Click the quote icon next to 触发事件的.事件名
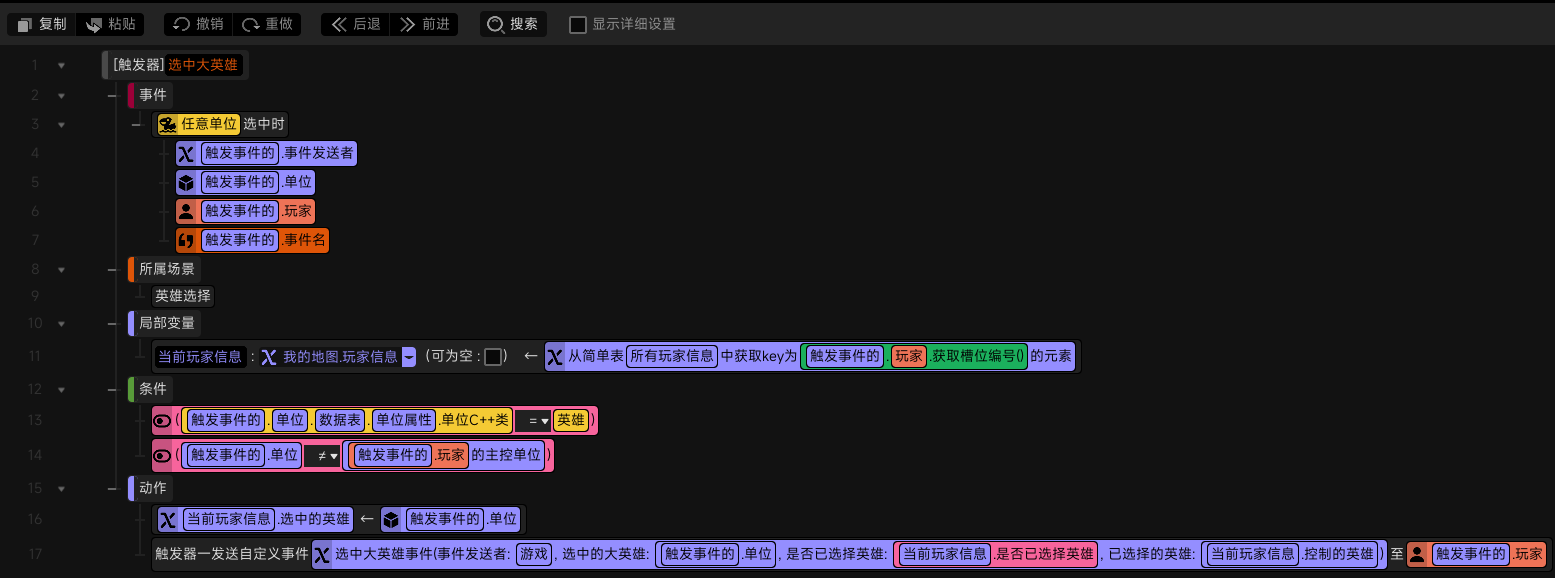Image resolution: width=1555 pixels, height=578 pixels. tap(186, 241)
